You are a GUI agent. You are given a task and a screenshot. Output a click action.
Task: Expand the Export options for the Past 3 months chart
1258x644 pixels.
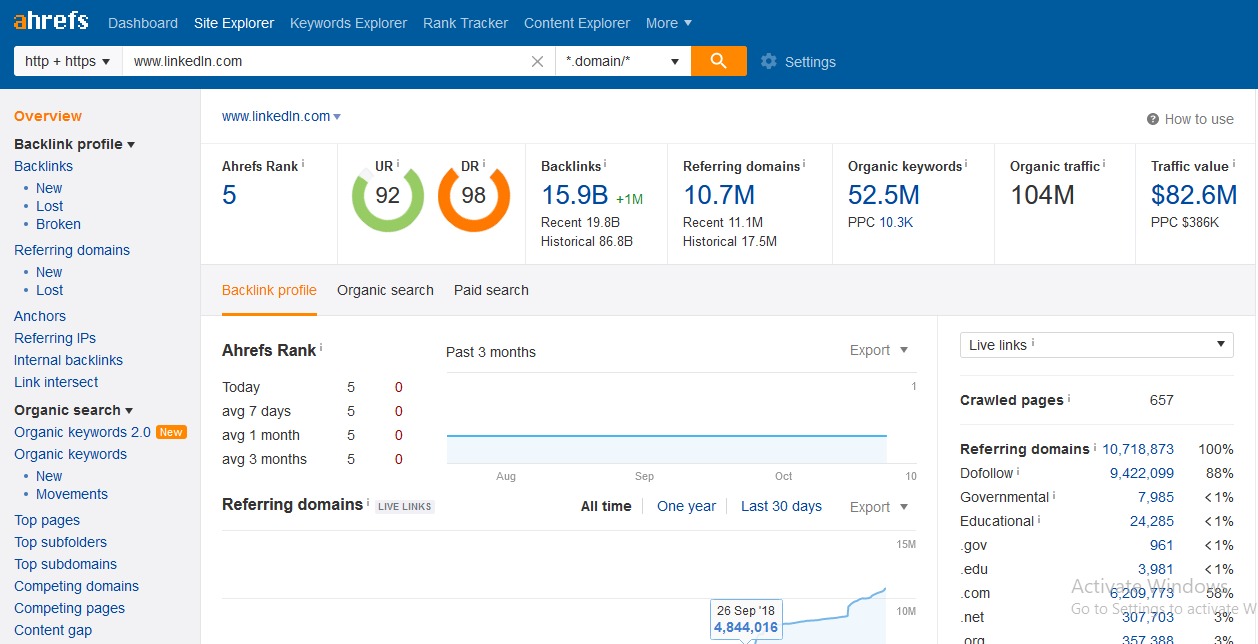(x=877, y=350)
